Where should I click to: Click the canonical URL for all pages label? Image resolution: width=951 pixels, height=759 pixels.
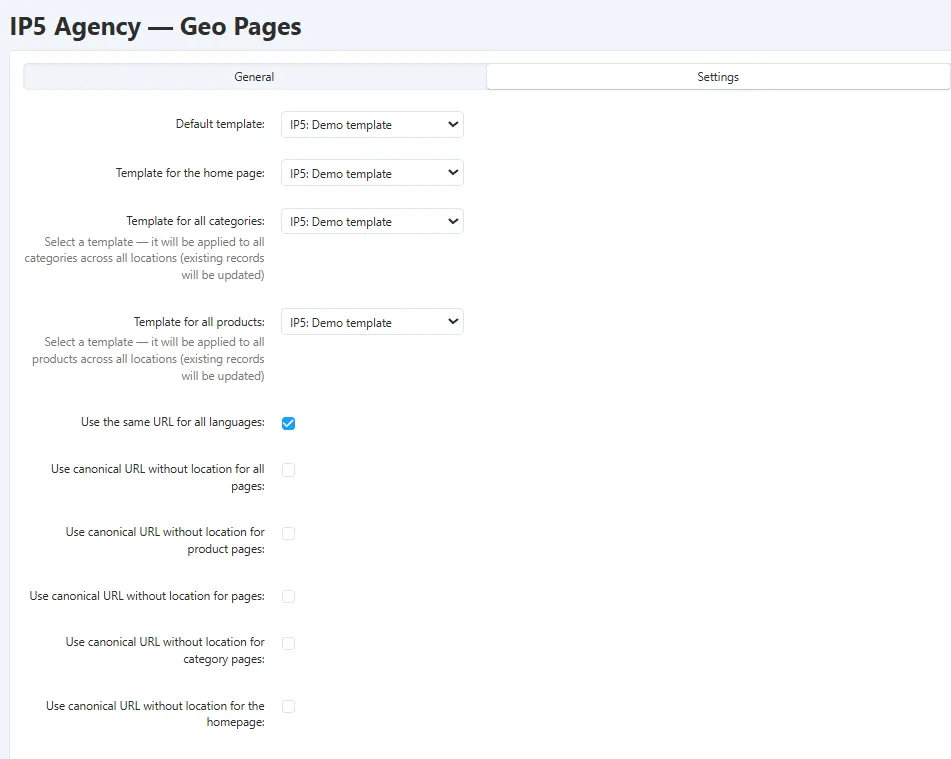coord(158,477)
